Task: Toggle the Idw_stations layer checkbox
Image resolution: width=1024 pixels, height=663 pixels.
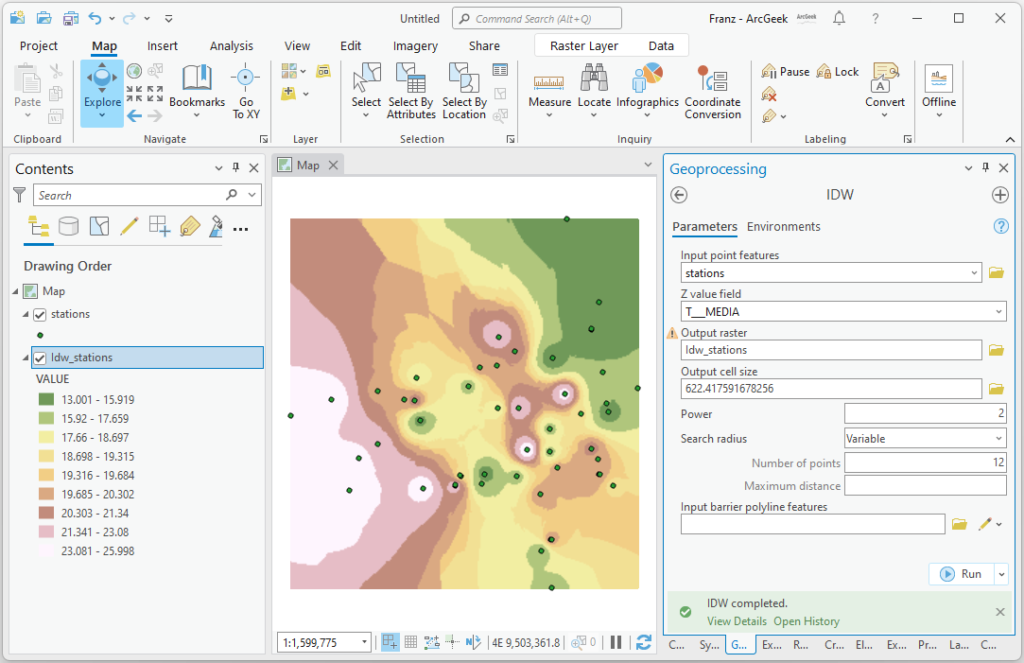Action: click(x=40, y=358)
